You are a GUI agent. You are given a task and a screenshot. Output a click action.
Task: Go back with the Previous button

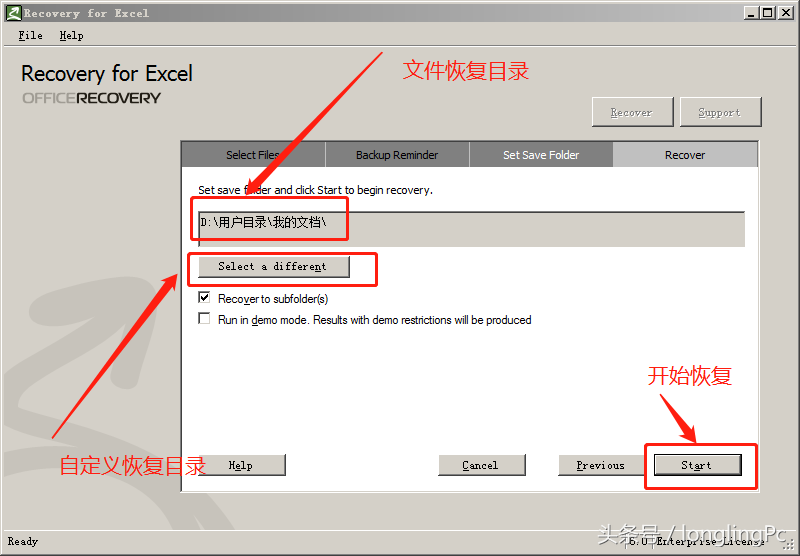[x=601, y=465]
